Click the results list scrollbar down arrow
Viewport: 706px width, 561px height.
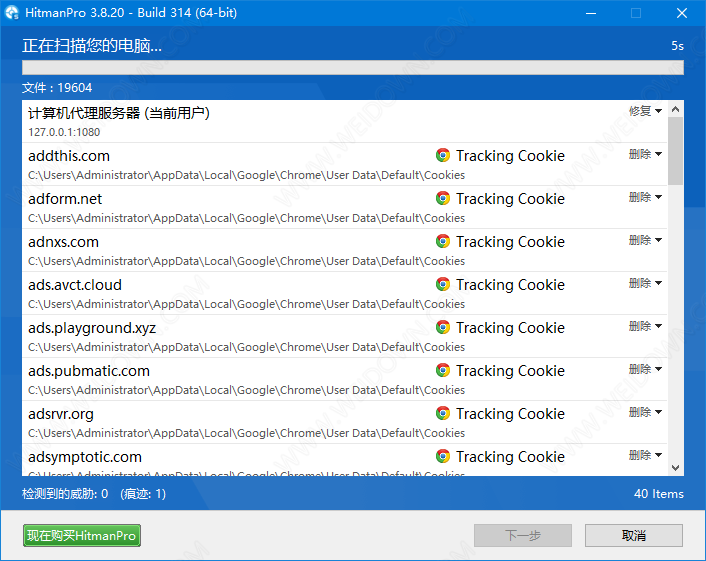point(675,468)
